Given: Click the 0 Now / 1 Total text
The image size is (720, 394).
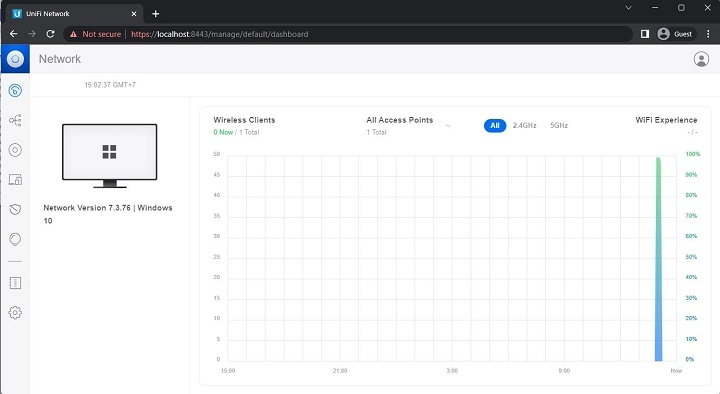Looking at the screenshot, I should pos(236,132).
